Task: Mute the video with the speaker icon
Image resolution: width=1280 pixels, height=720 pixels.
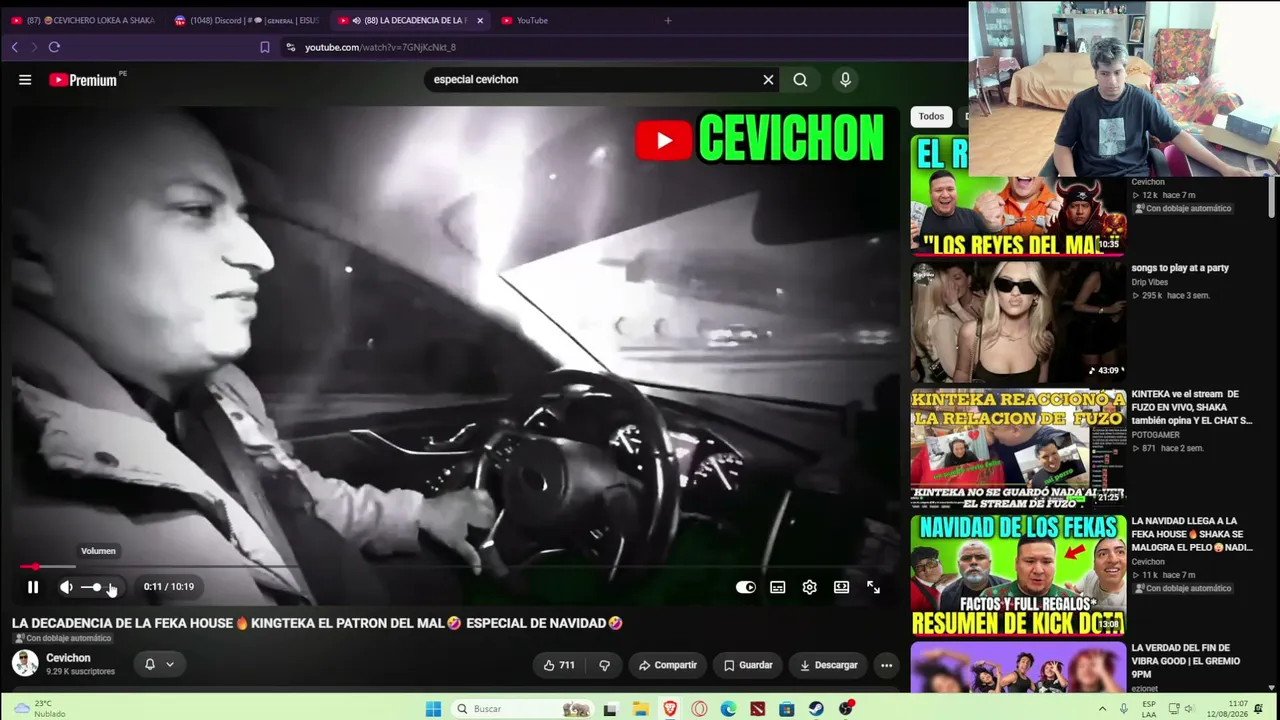Action: click(66, 587)
